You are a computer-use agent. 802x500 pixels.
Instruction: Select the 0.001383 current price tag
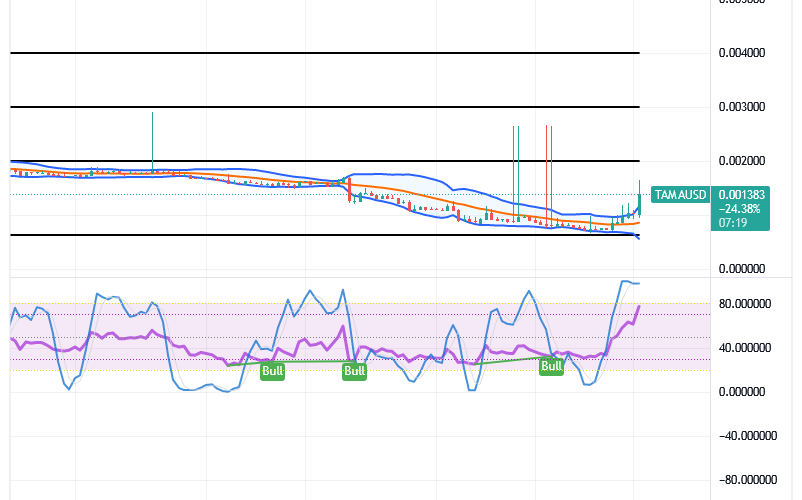[742, 195]
